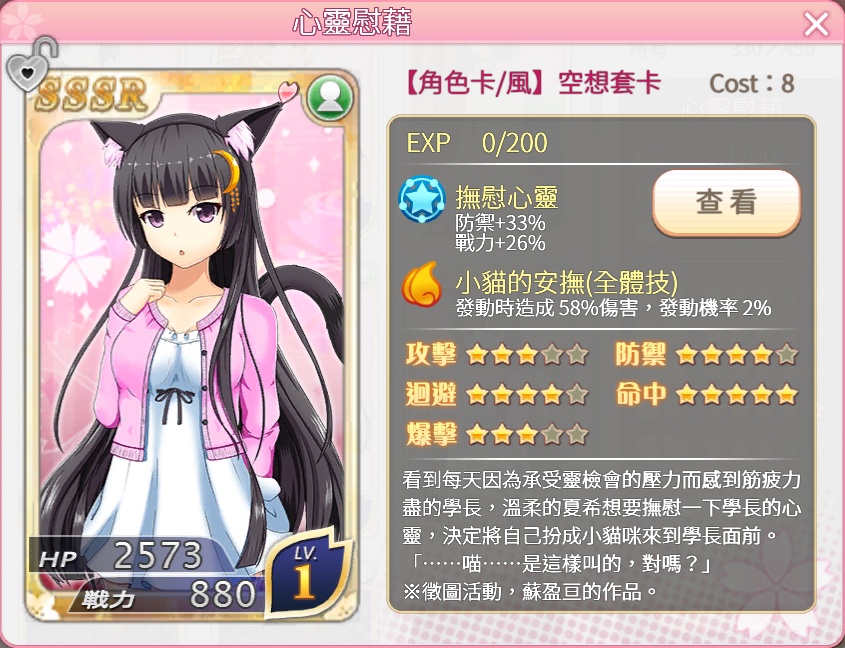Click the pink heart on cat ear
This screenshot has height=648, width=845.
289,91
